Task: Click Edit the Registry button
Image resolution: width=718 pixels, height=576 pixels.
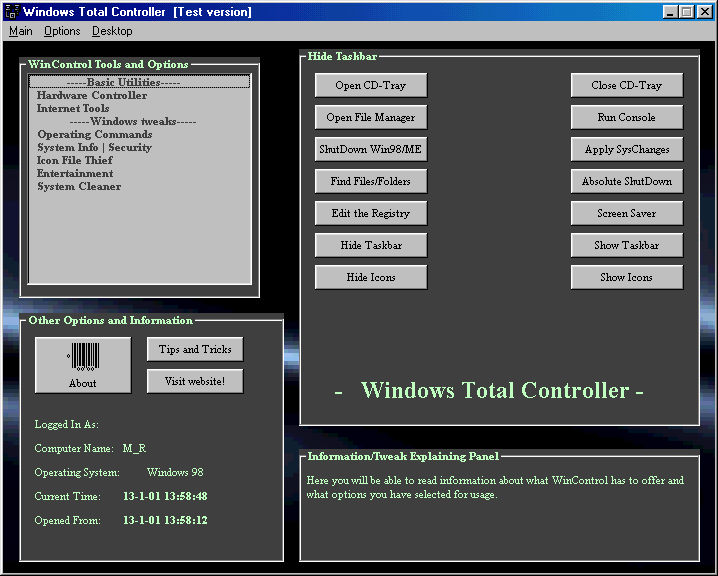Action: [x=371, y=213]
